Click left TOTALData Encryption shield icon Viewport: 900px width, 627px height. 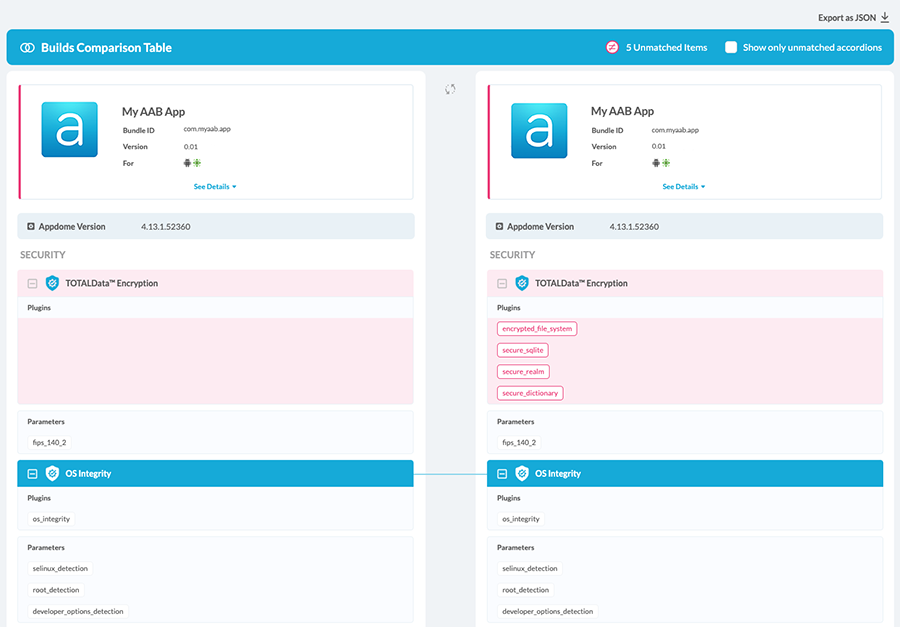53,283
